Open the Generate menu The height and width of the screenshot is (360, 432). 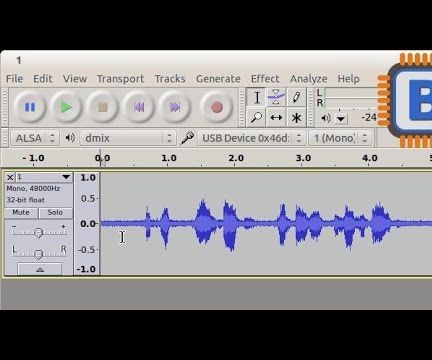pyautogui.click(x=218, y=79)
